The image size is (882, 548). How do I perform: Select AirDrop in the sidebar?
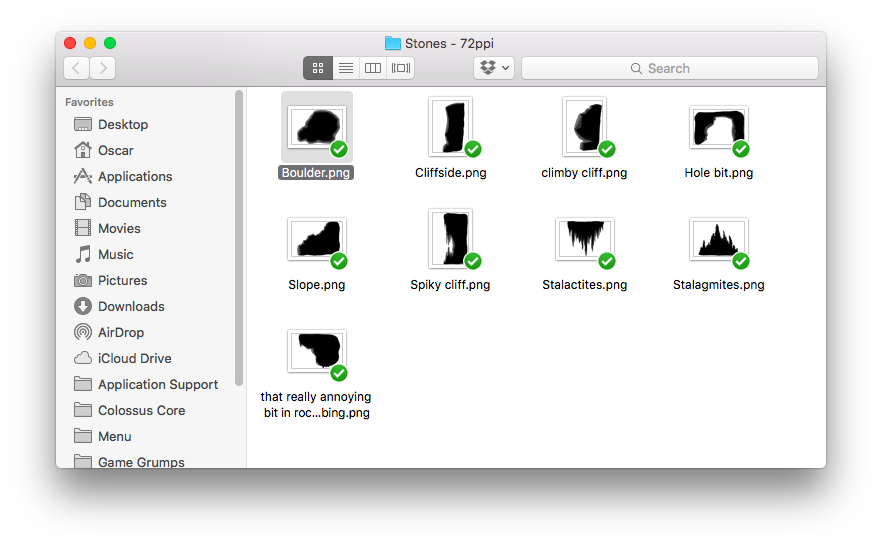click(x=120, y=332)
